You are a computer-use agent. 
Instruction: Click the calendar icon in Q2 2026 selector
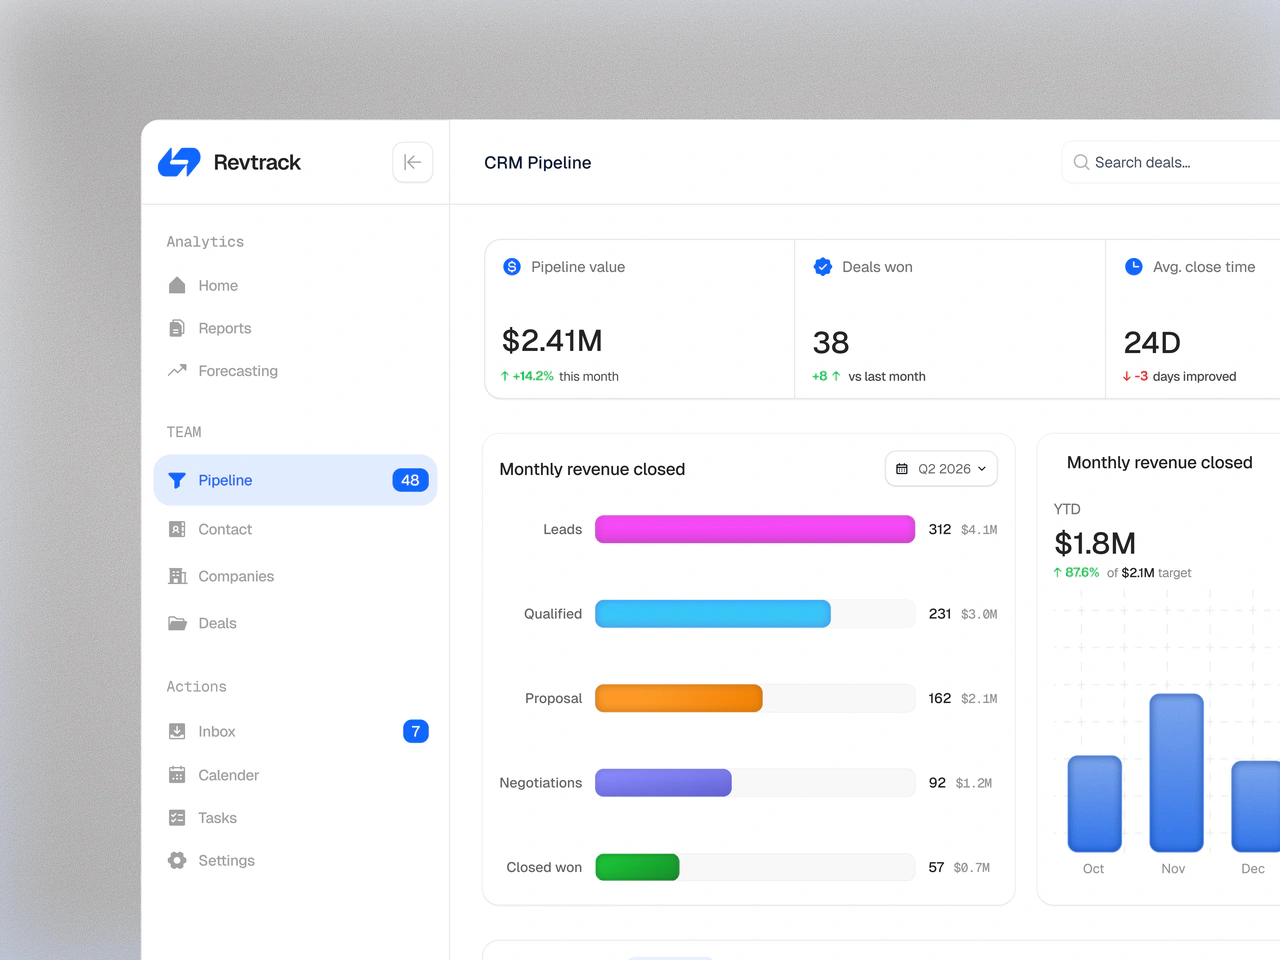[902, 469]
